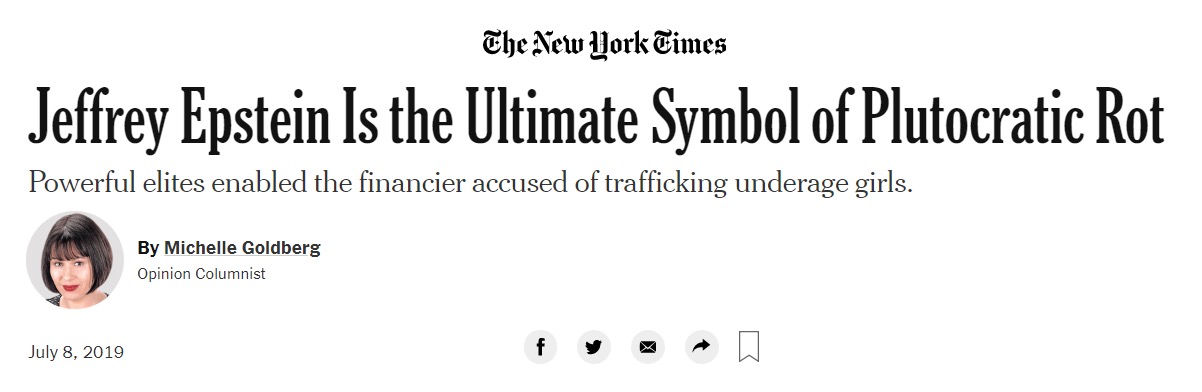
Task: Click the "By" text before the author name
Action: [148, 248]
